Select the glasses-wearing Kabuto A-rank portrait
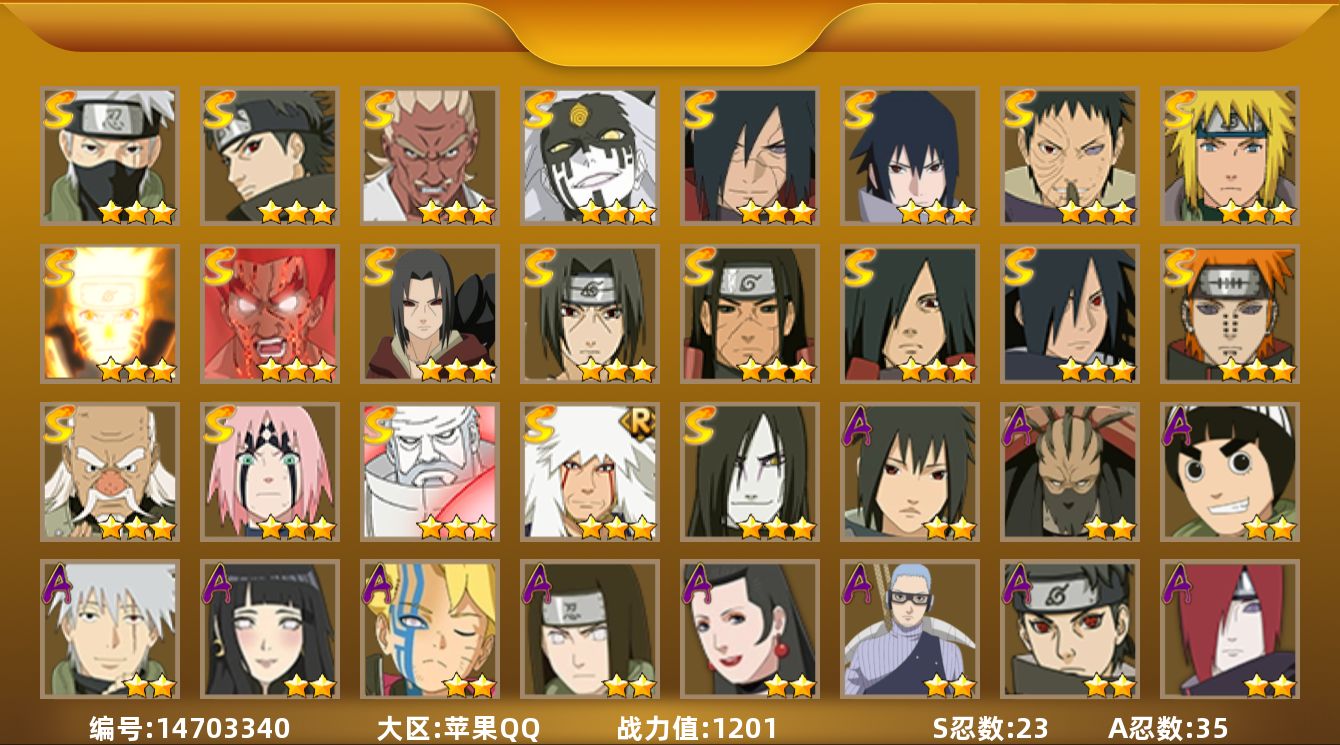The width and height of the screenshot is (1340, 745). click(910, 629)
